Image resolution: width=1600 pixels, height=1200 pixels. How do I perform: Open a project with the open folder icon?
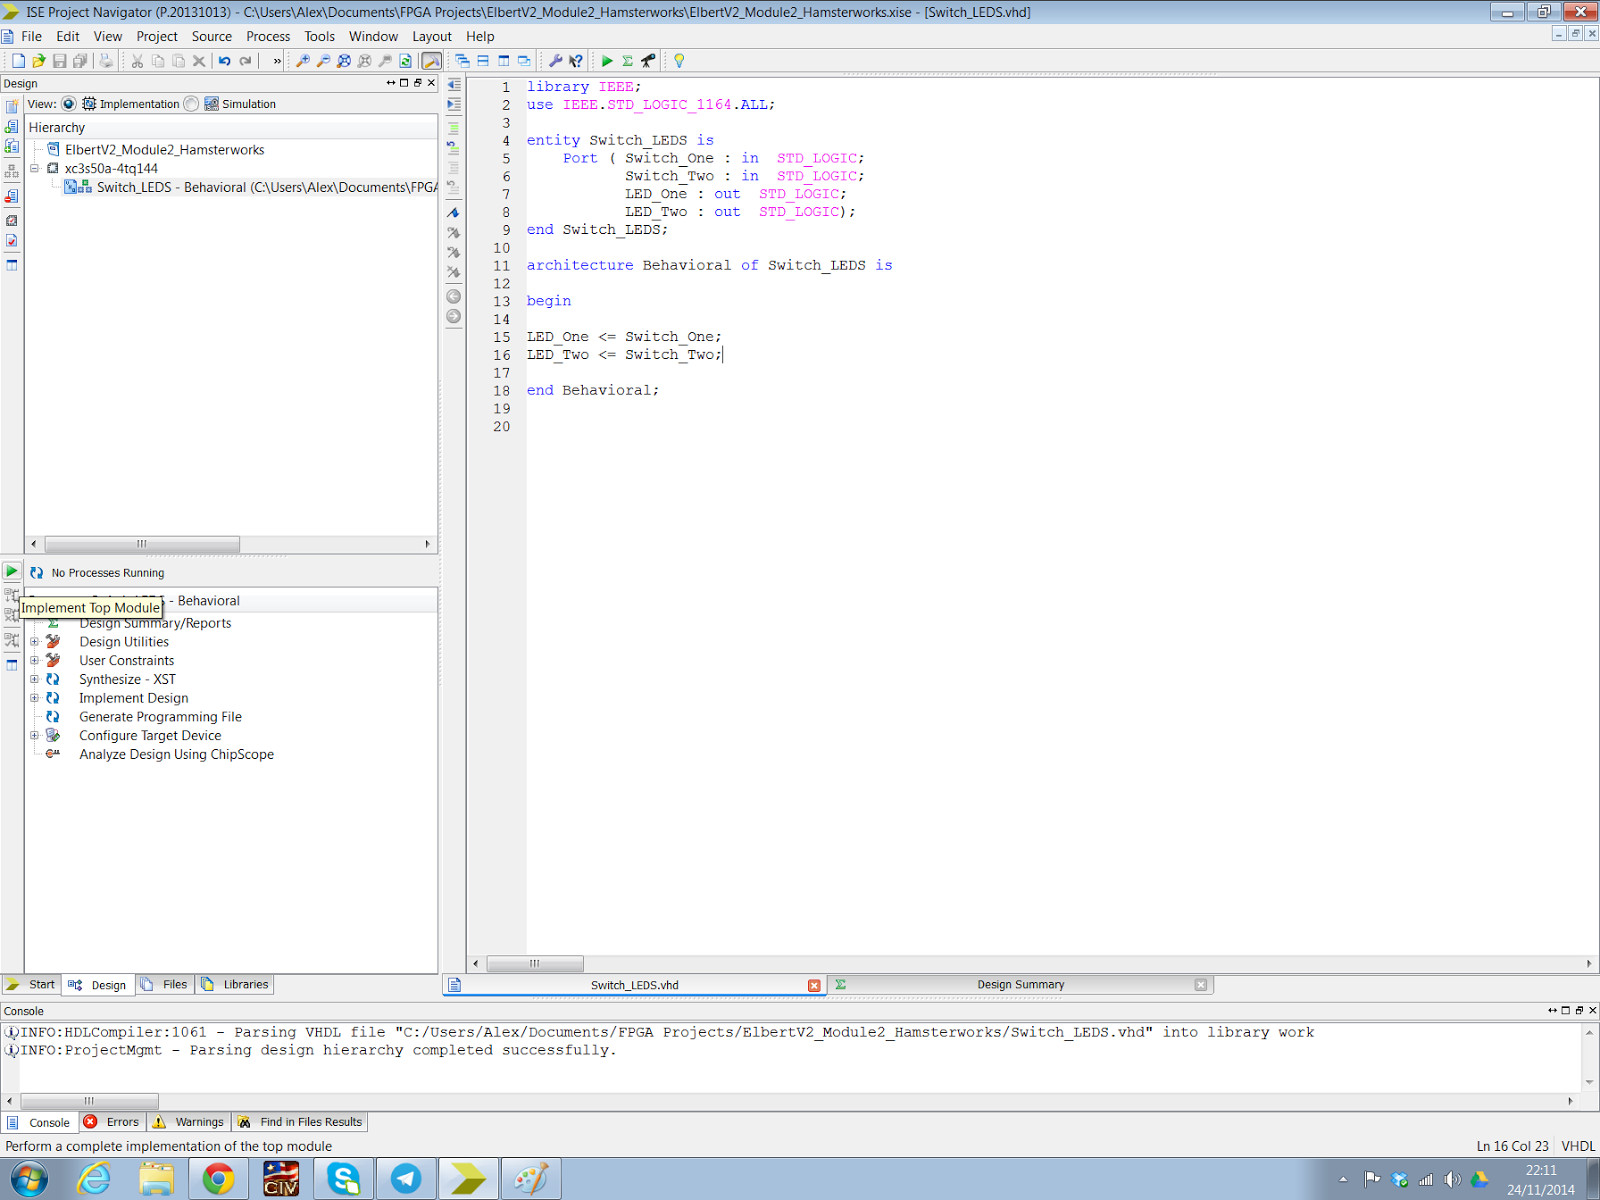[x=37, y=60]
